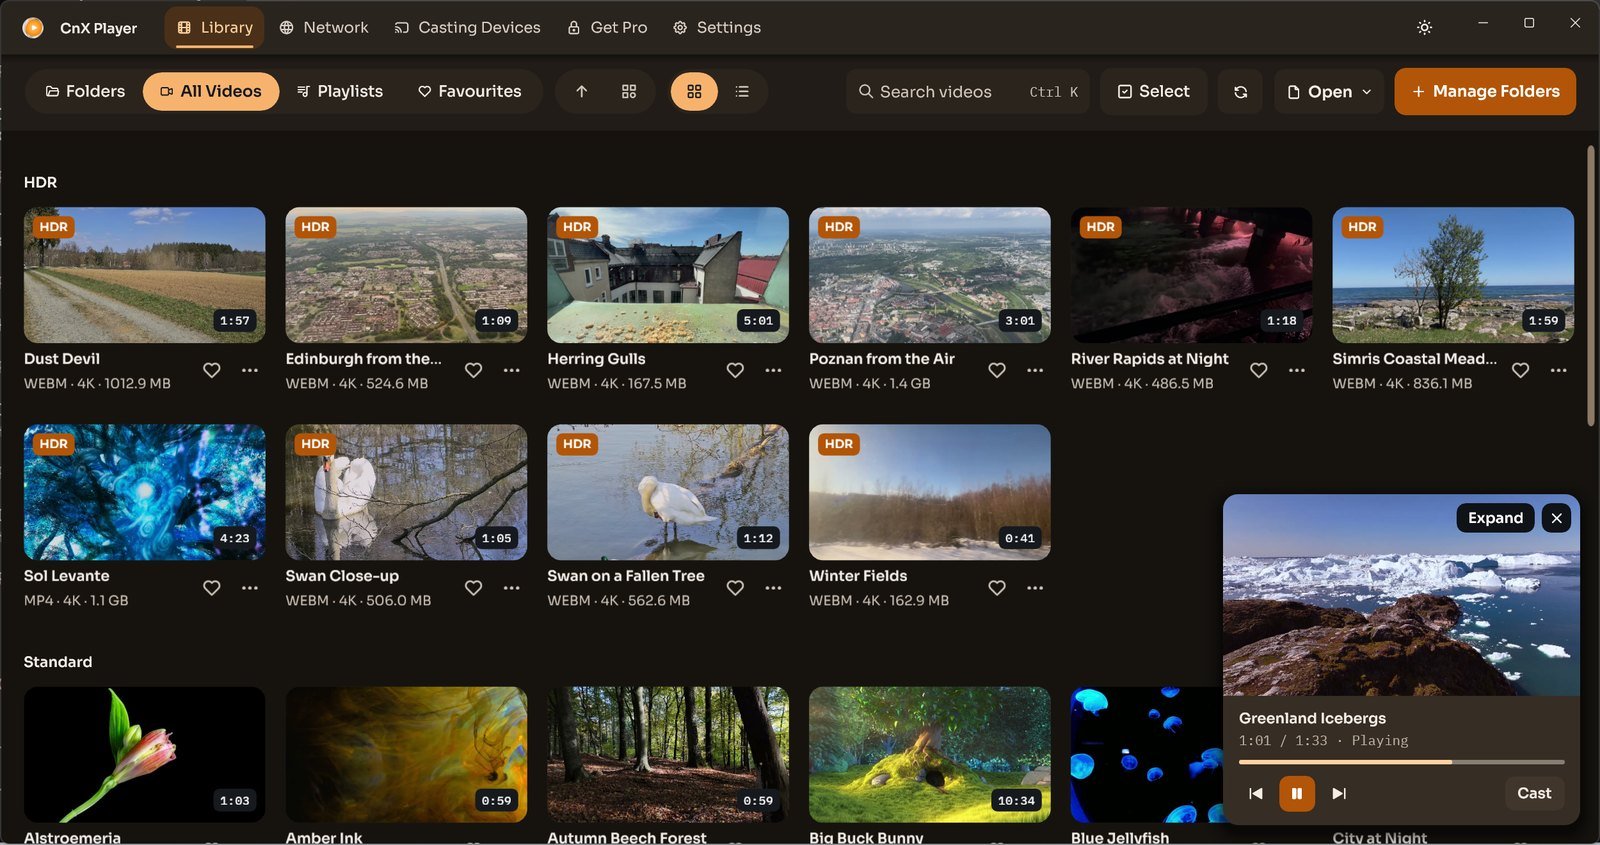1600x845 pixels.
Task: Open the Casting Devices tab
Action: (x=467, y=28)
